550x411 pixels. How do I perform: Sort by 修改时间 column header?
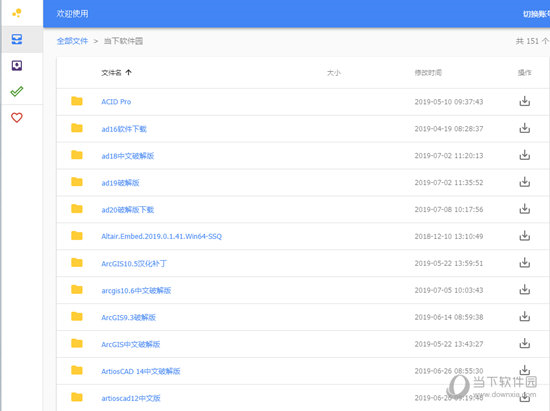pyautogui.click(x=428, y=73)
